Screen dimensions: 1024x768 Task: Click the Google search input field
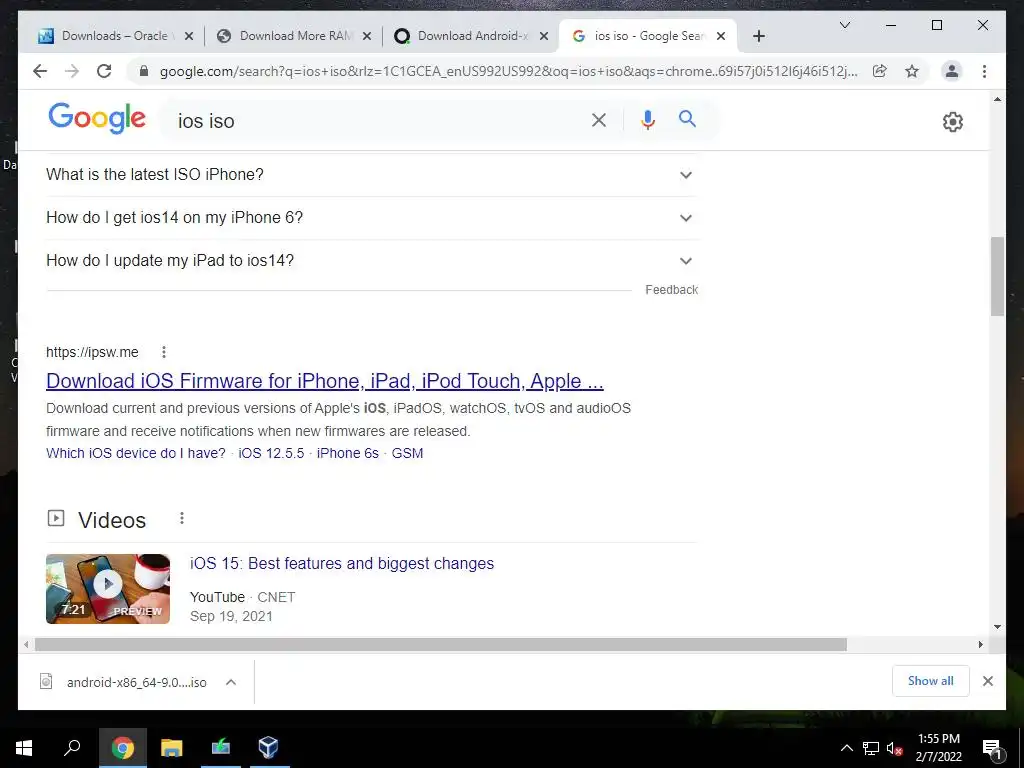pos(379,121)
